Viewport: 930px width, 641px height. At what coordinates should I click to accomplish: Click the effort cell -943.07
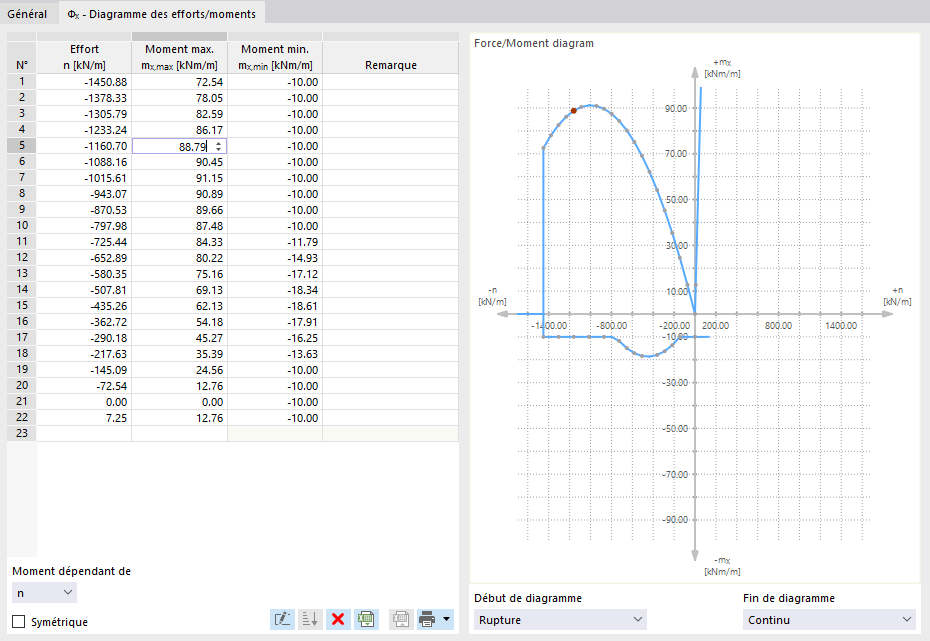[84, 194]
